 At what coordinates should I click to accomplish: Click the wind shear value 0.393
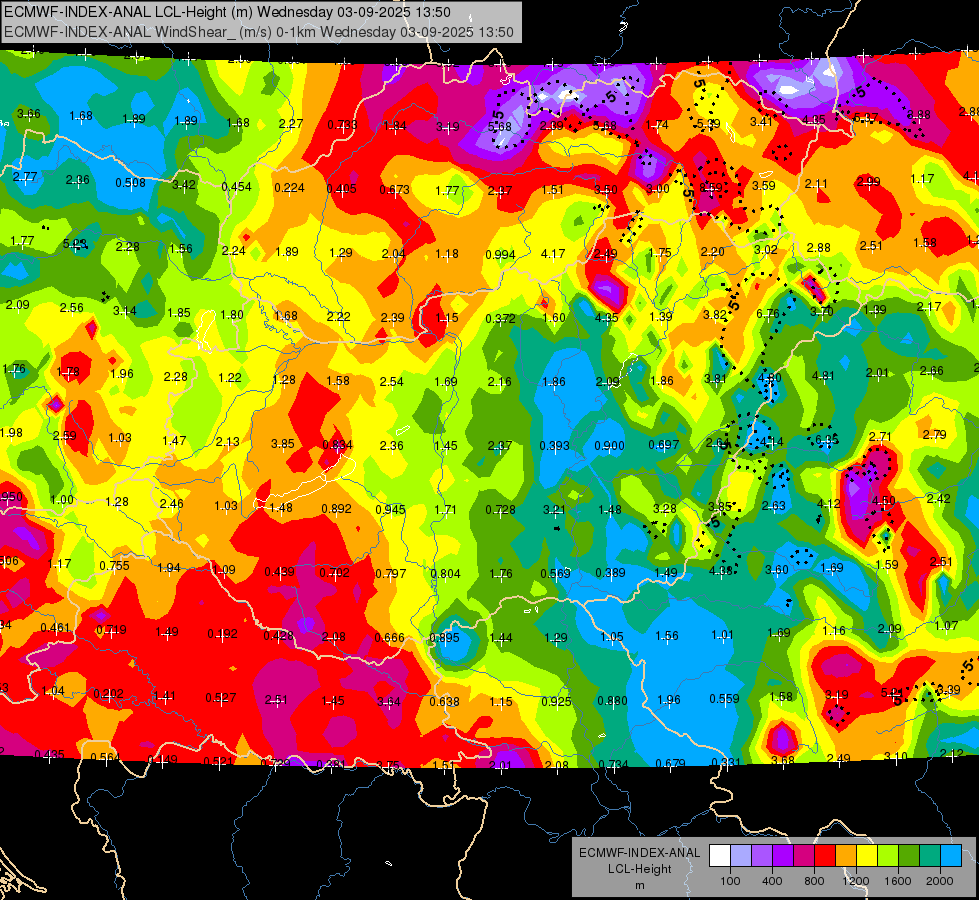coord(554,445)
